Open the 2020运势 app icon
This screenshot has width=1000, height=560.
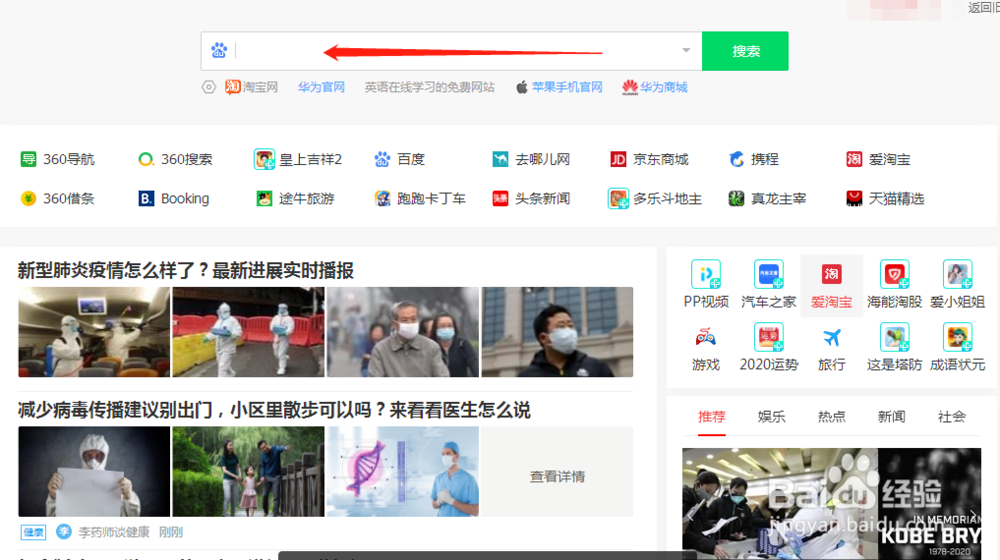(x=768, y=337)
